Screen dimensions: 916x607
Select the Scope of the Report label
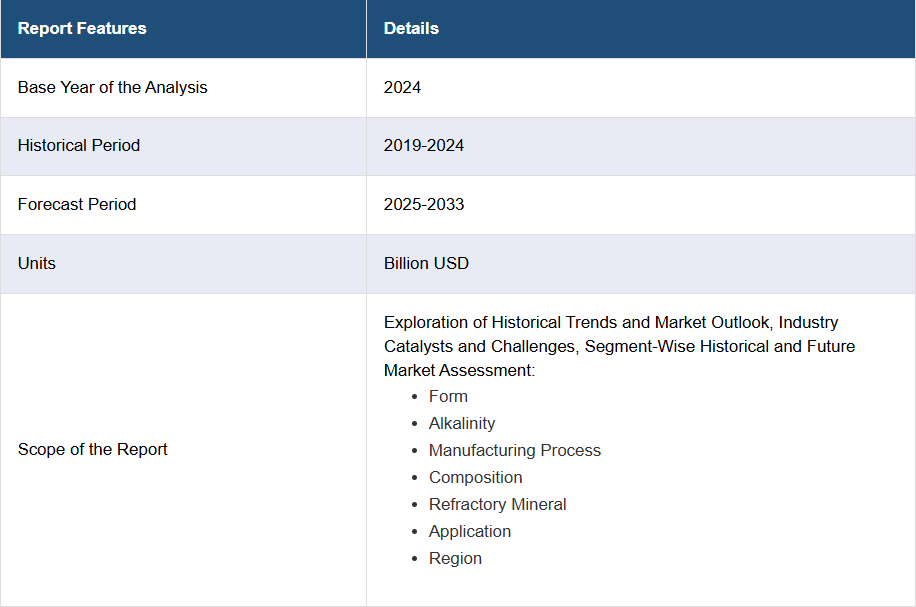[92, 449]
